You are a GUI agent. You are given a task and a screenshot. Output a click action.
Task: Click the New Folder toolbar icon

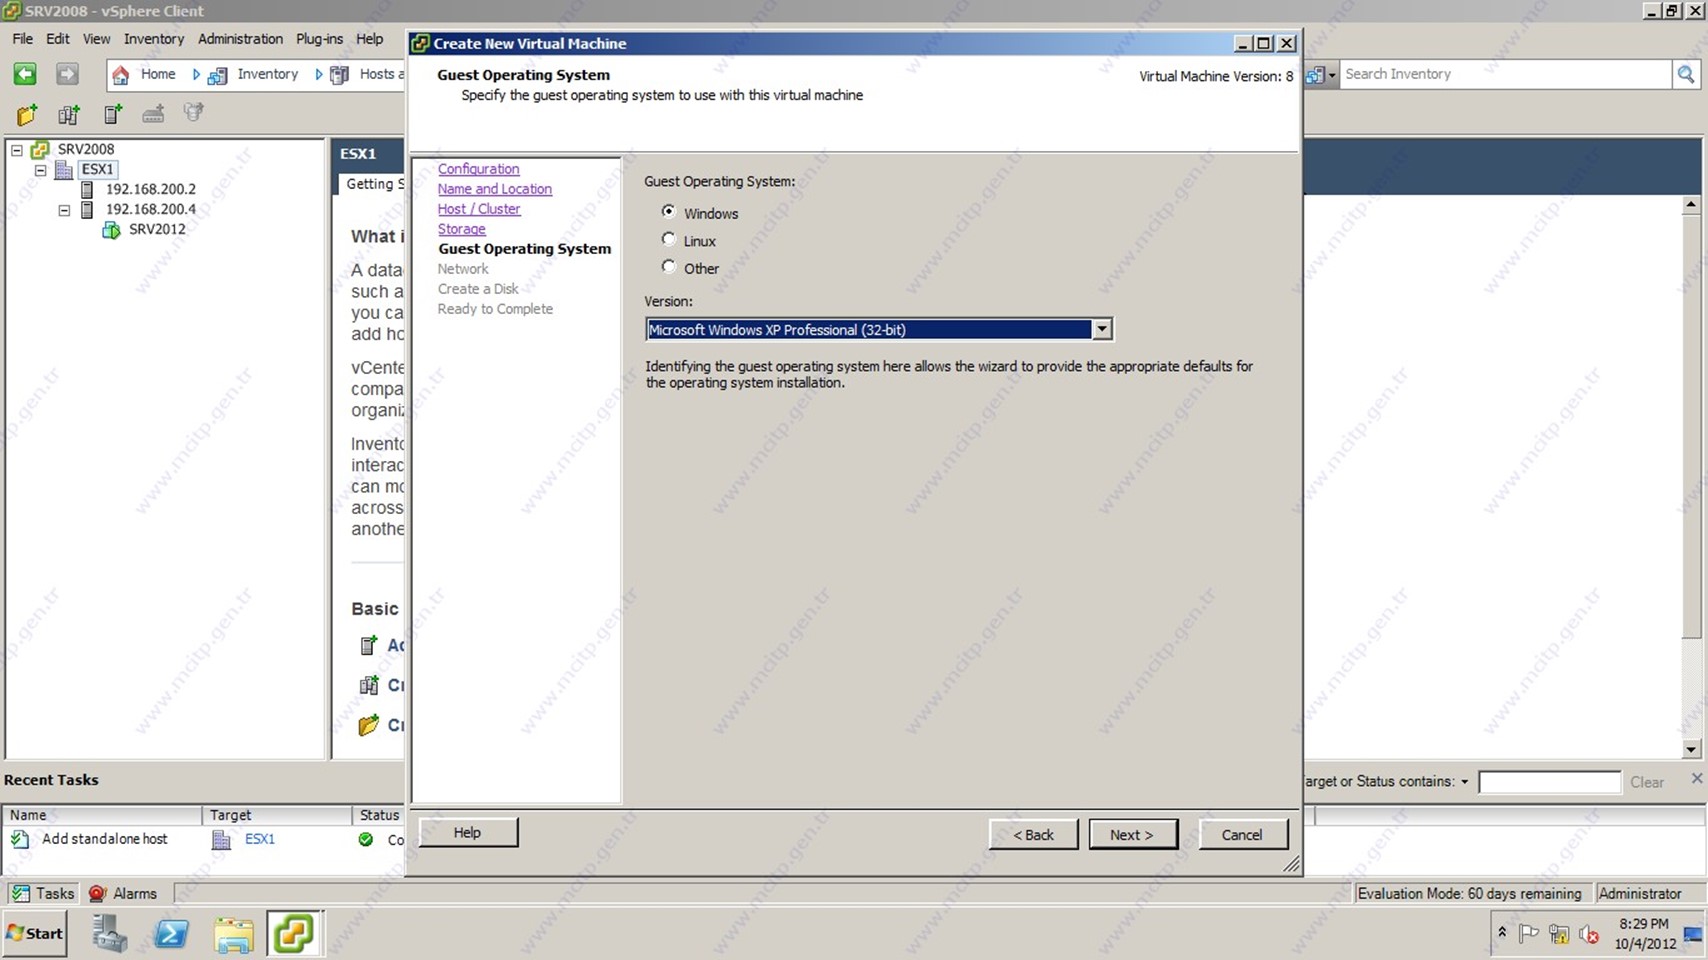[x=27, y=114]
